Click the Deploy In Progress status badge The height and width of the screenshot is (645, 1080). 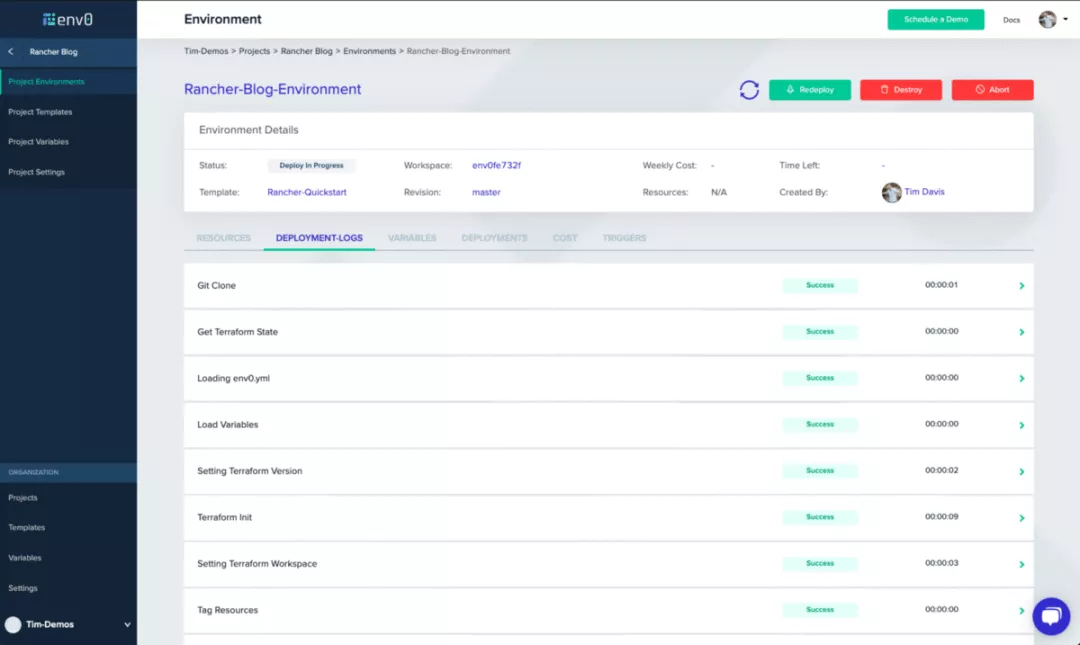pos(311,165)
